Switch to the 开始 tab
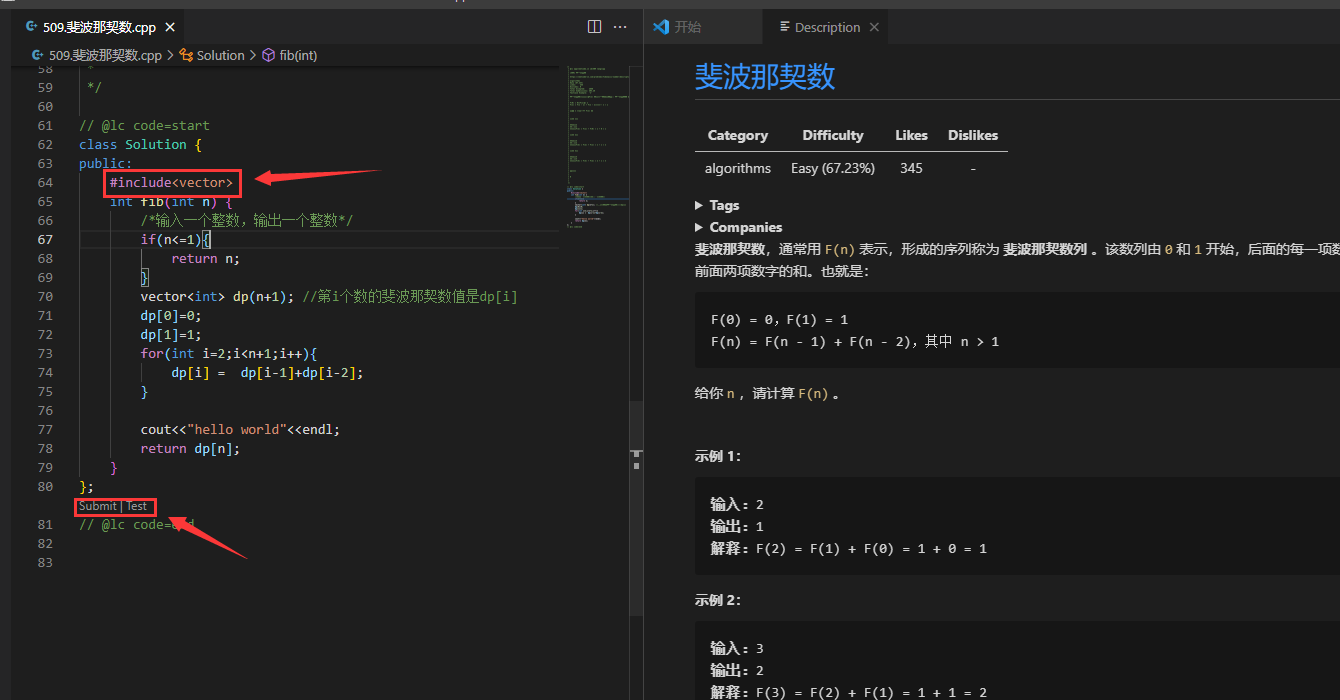1340x700 pixels. coord(687,27)
